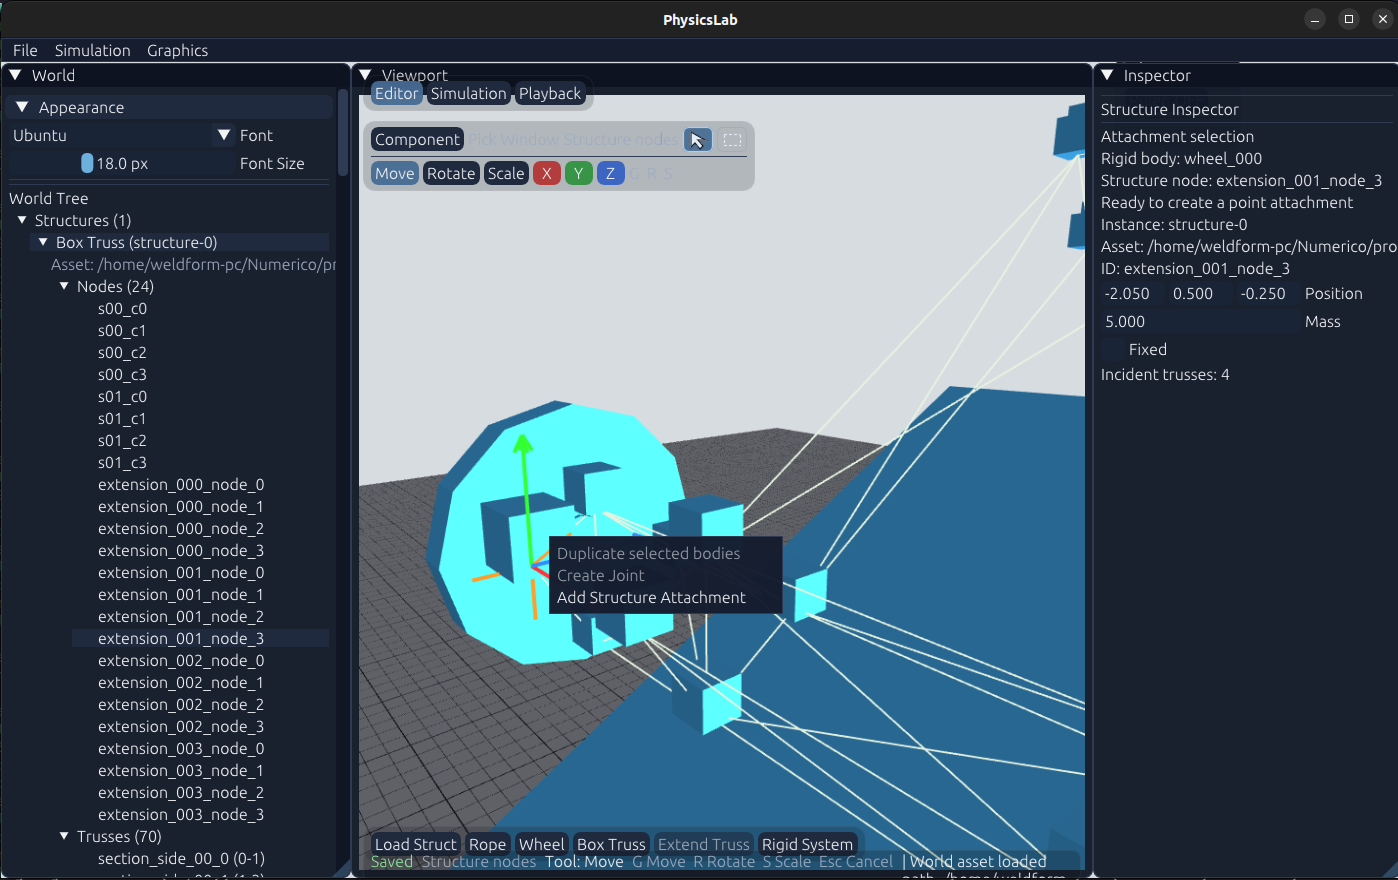Select highlighted extension_001_node_3 row

point(200,638)
